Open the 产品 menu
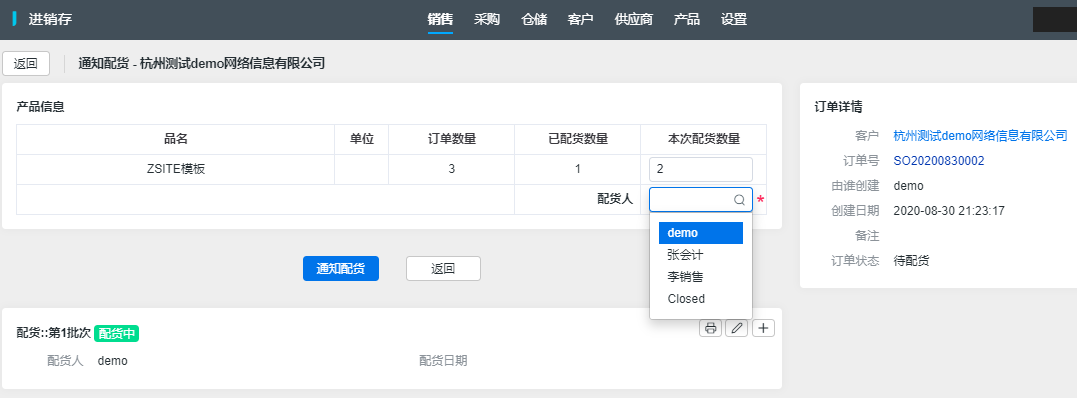1077x398 pixels. 687,19
